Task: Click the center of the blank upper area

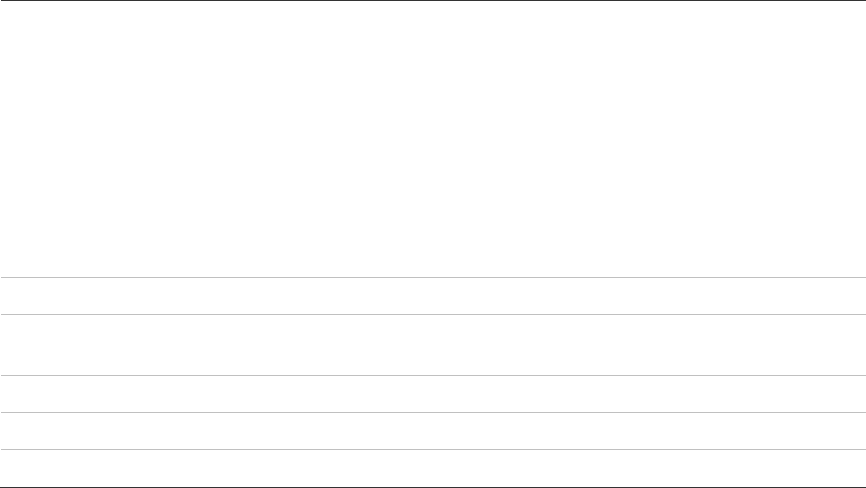Action: (433, 139)
